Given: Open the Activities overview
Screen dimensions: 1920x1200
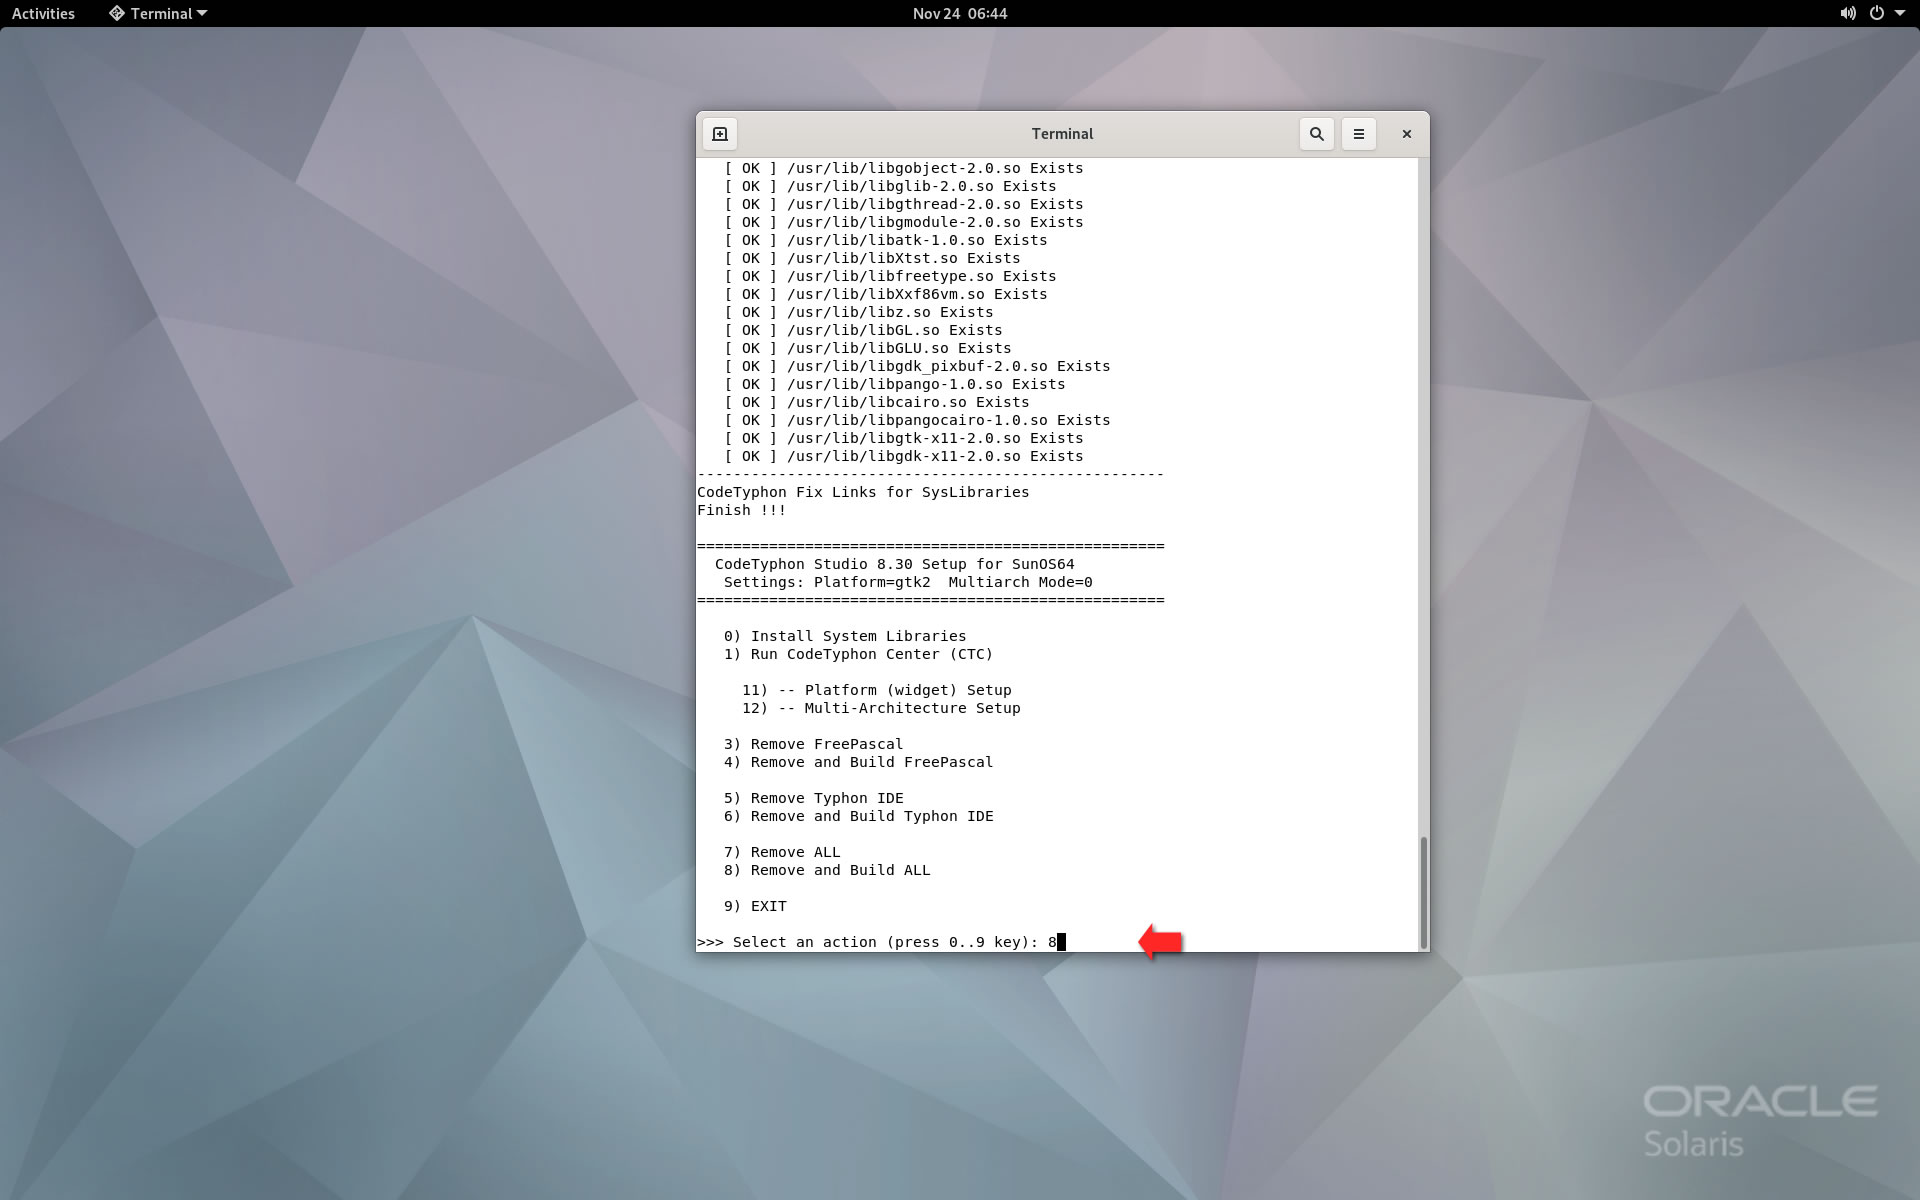Looking at the screenshot, I should [43, 13].
